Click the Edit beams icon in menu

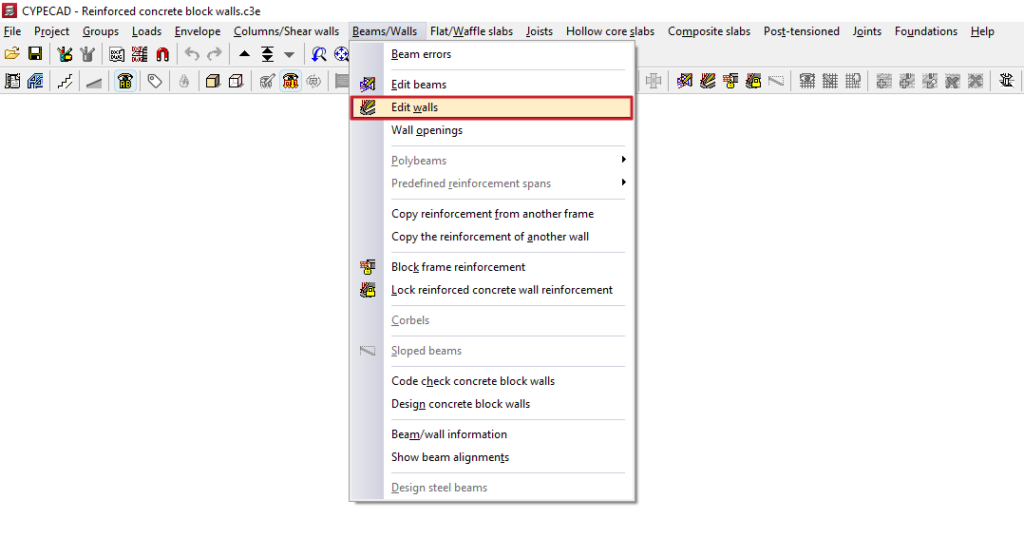pos(368,84)
